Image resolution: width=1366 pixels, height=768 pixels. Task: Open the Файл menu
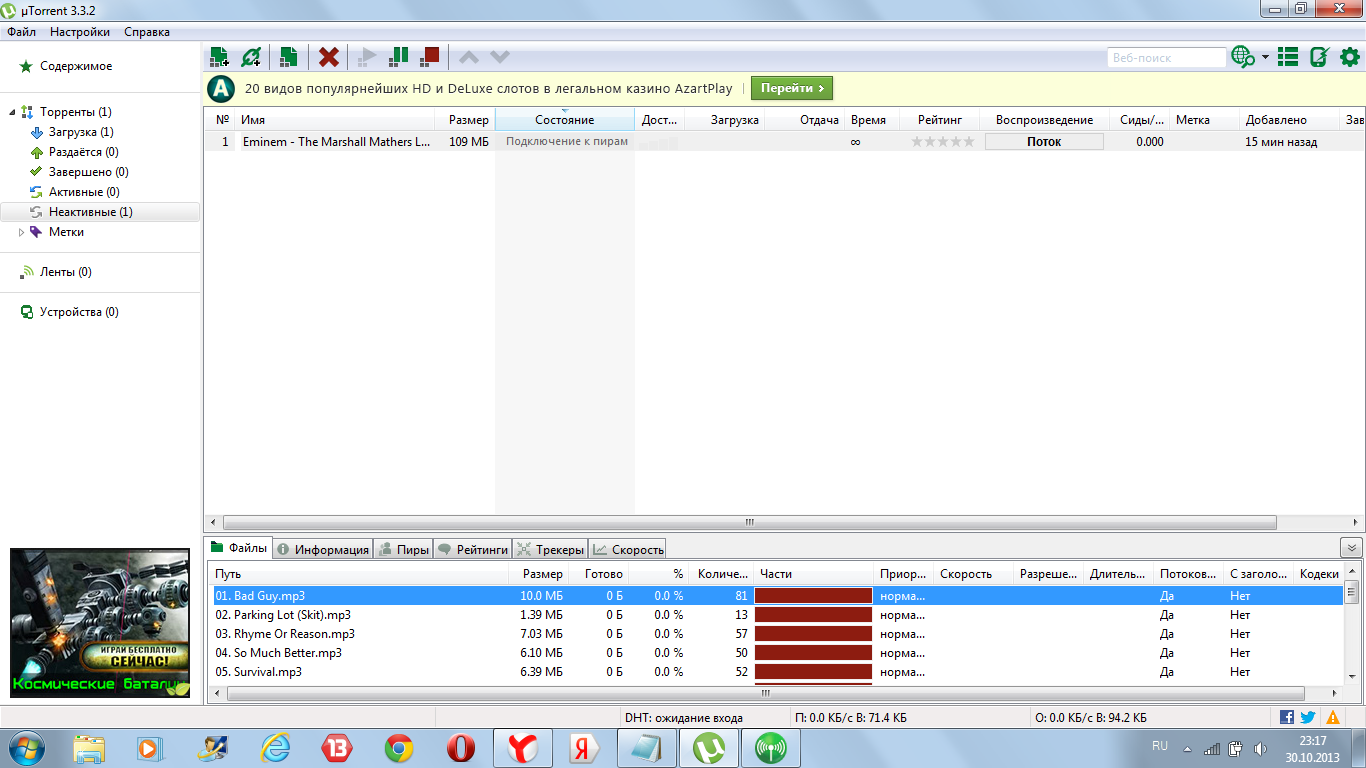click(x=21, y=32)
